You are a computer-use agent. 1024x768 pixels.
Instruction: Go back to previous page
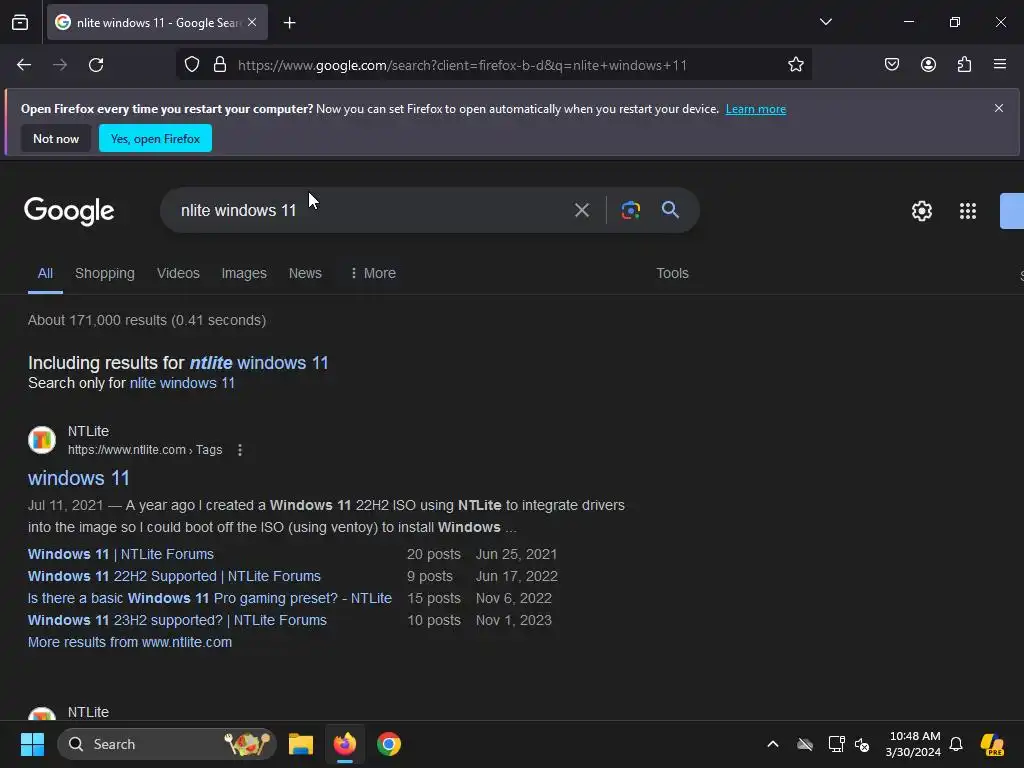tap(24, 65)
